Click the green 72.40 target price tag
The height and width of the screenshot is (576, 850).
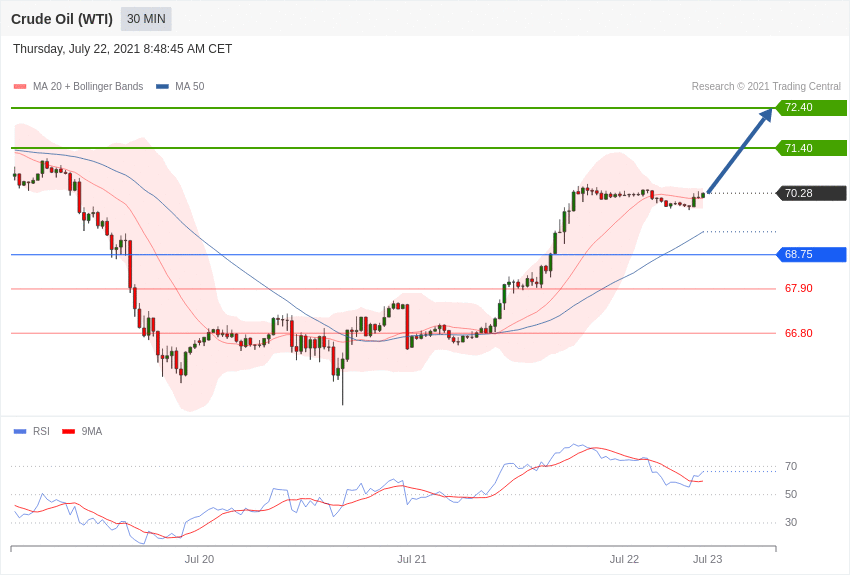click(811, 108)
